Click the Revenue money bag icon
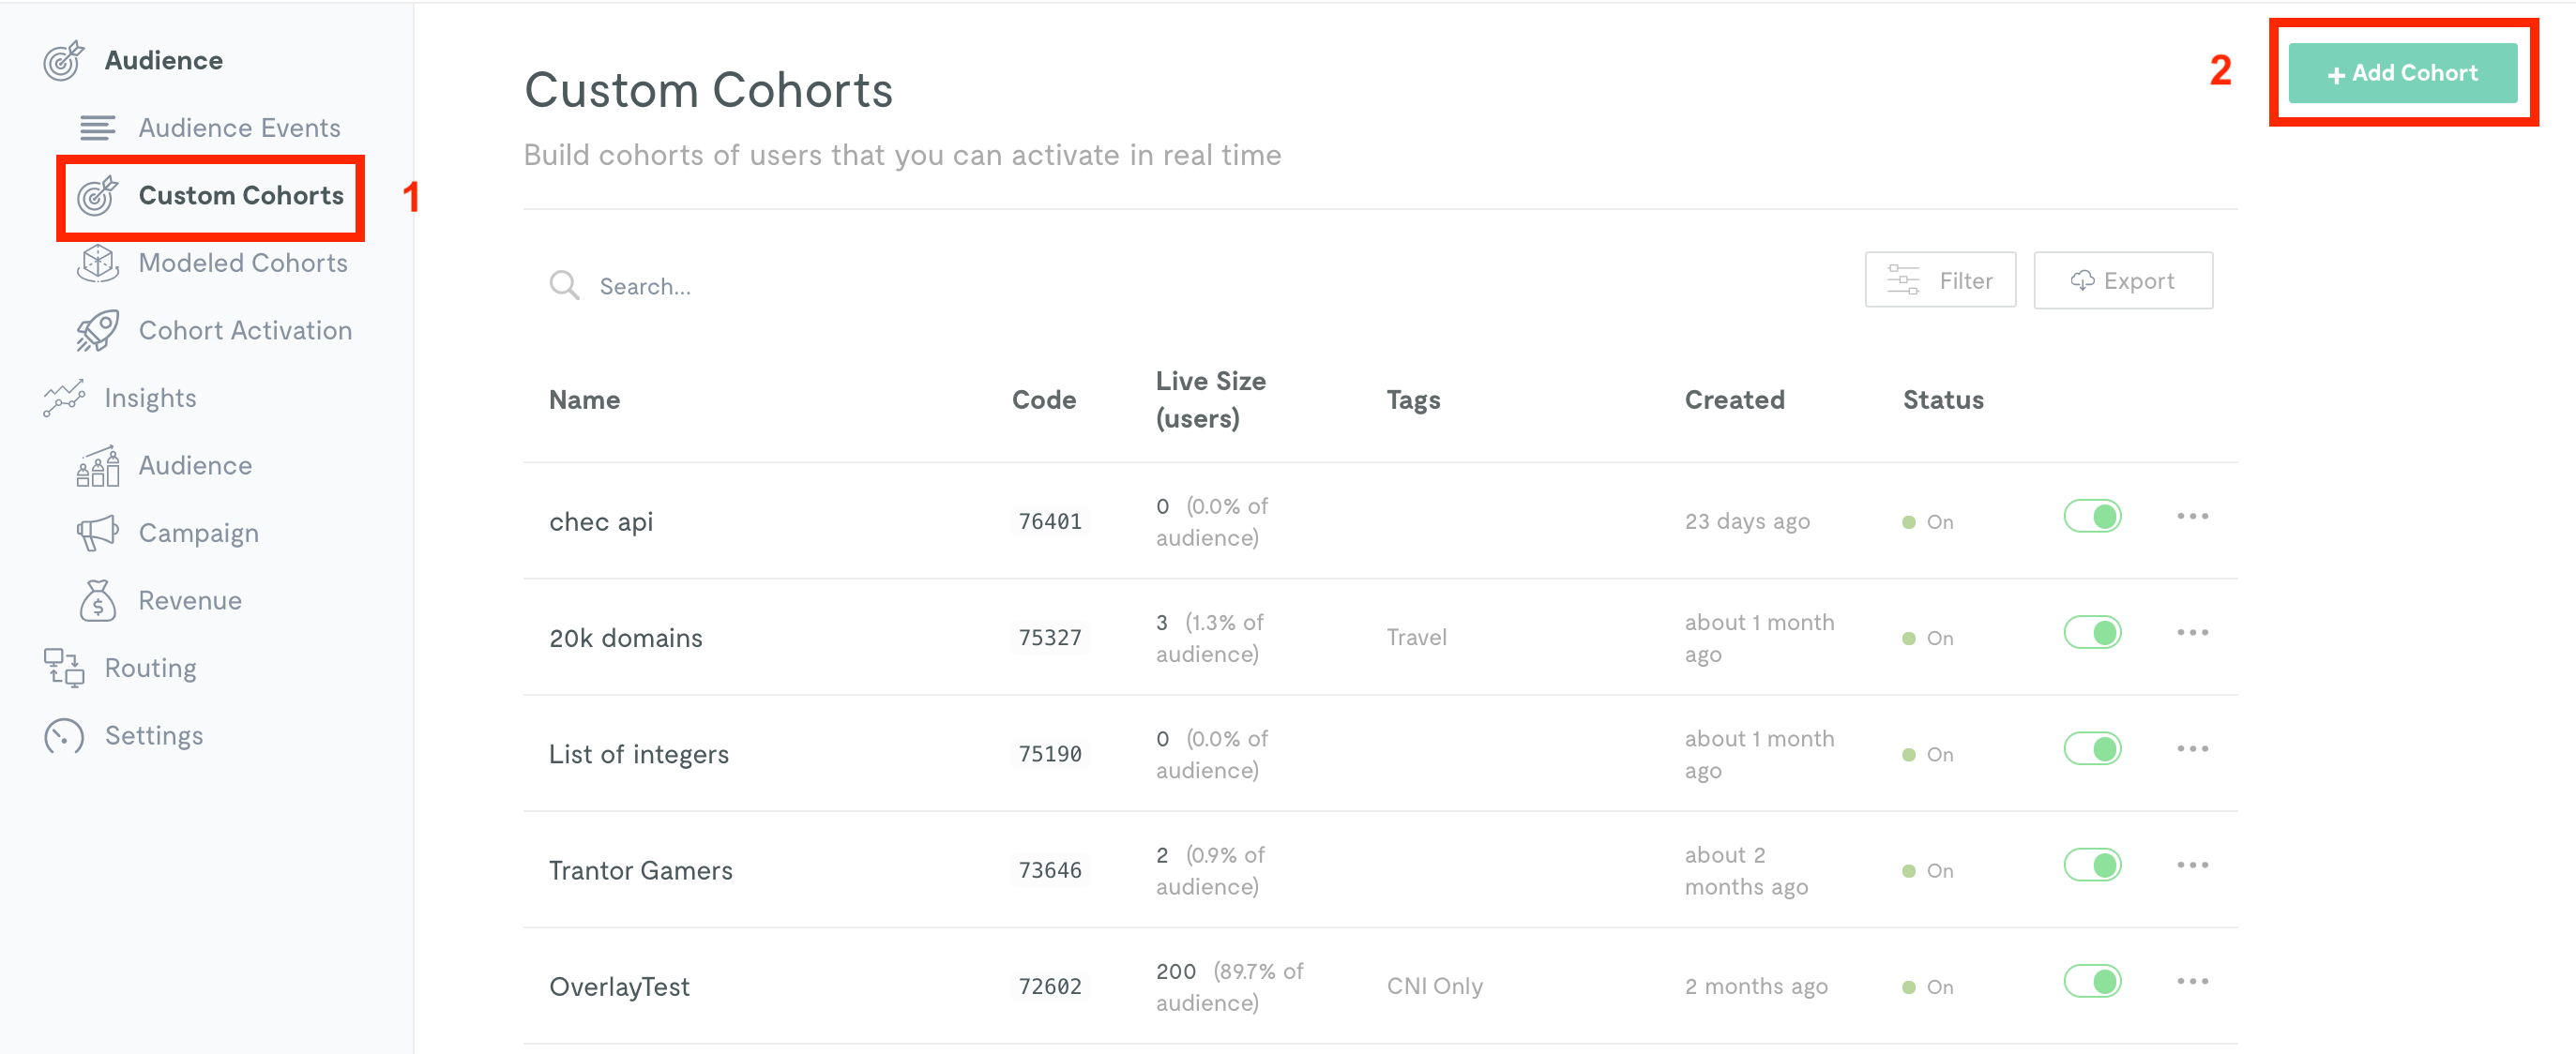This screenshot has height=1054, width=2576. click(x=97, y=600)
